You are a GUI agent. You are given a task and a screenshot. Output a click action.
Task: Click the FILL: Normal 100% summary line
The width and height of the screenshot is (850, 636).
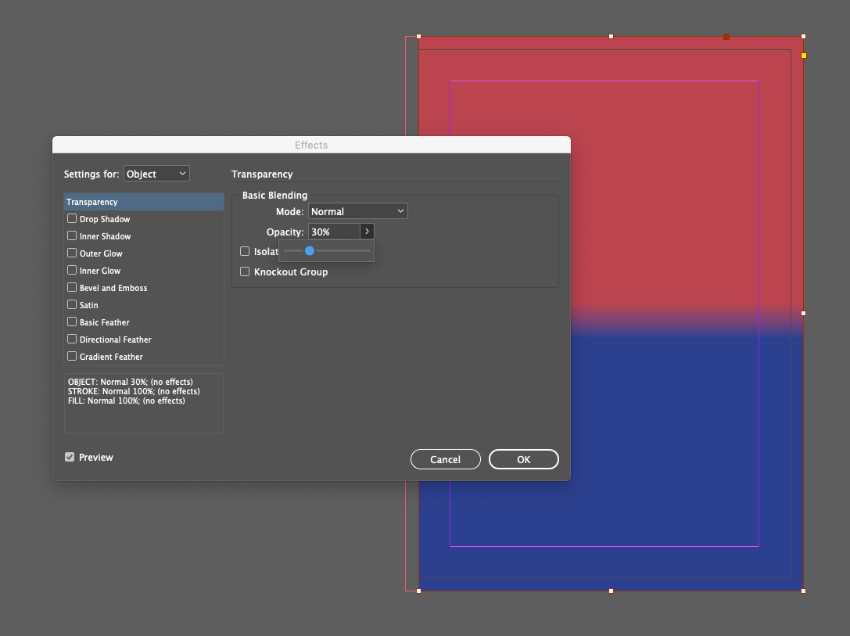tap(126, 401)
